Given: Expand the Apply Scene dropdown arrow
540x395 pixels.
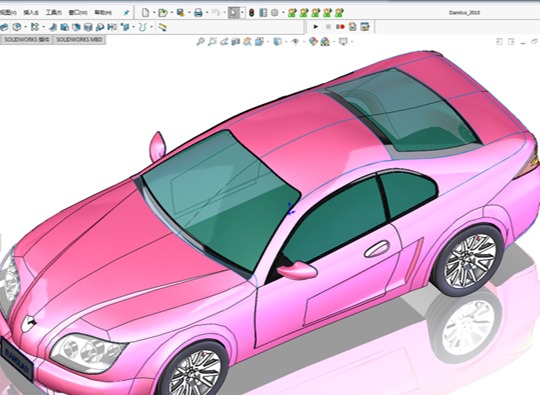Looking at the screenshot, I should (333, 42).
